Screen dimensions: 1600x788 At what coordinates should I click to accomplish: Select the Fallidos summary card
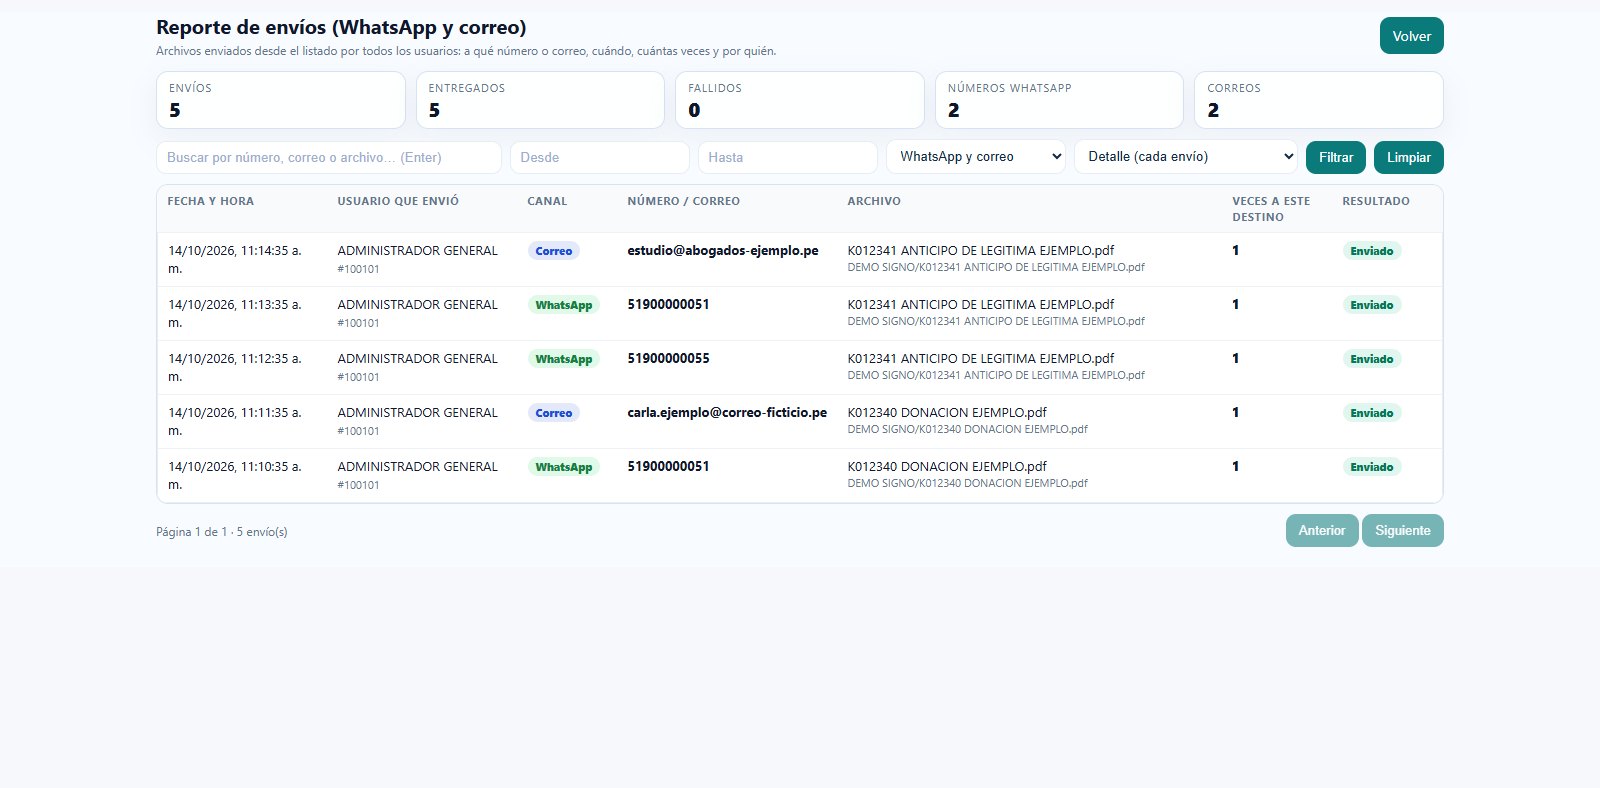800,100
